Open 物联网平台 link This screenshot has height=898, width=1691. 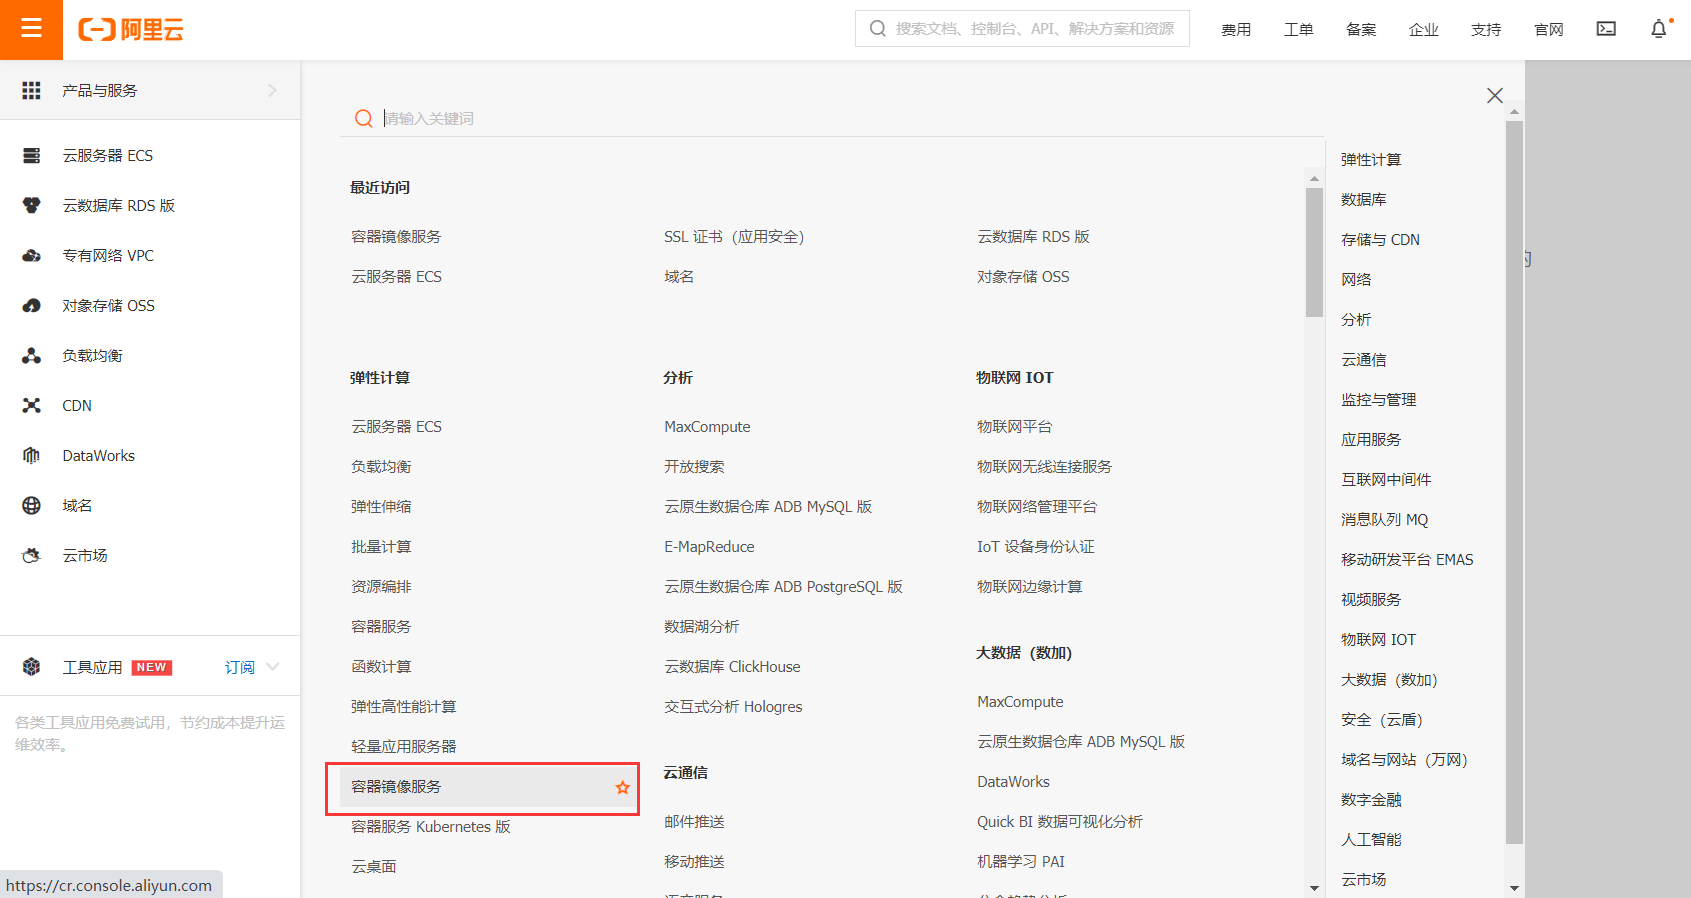click(1014, 427)
